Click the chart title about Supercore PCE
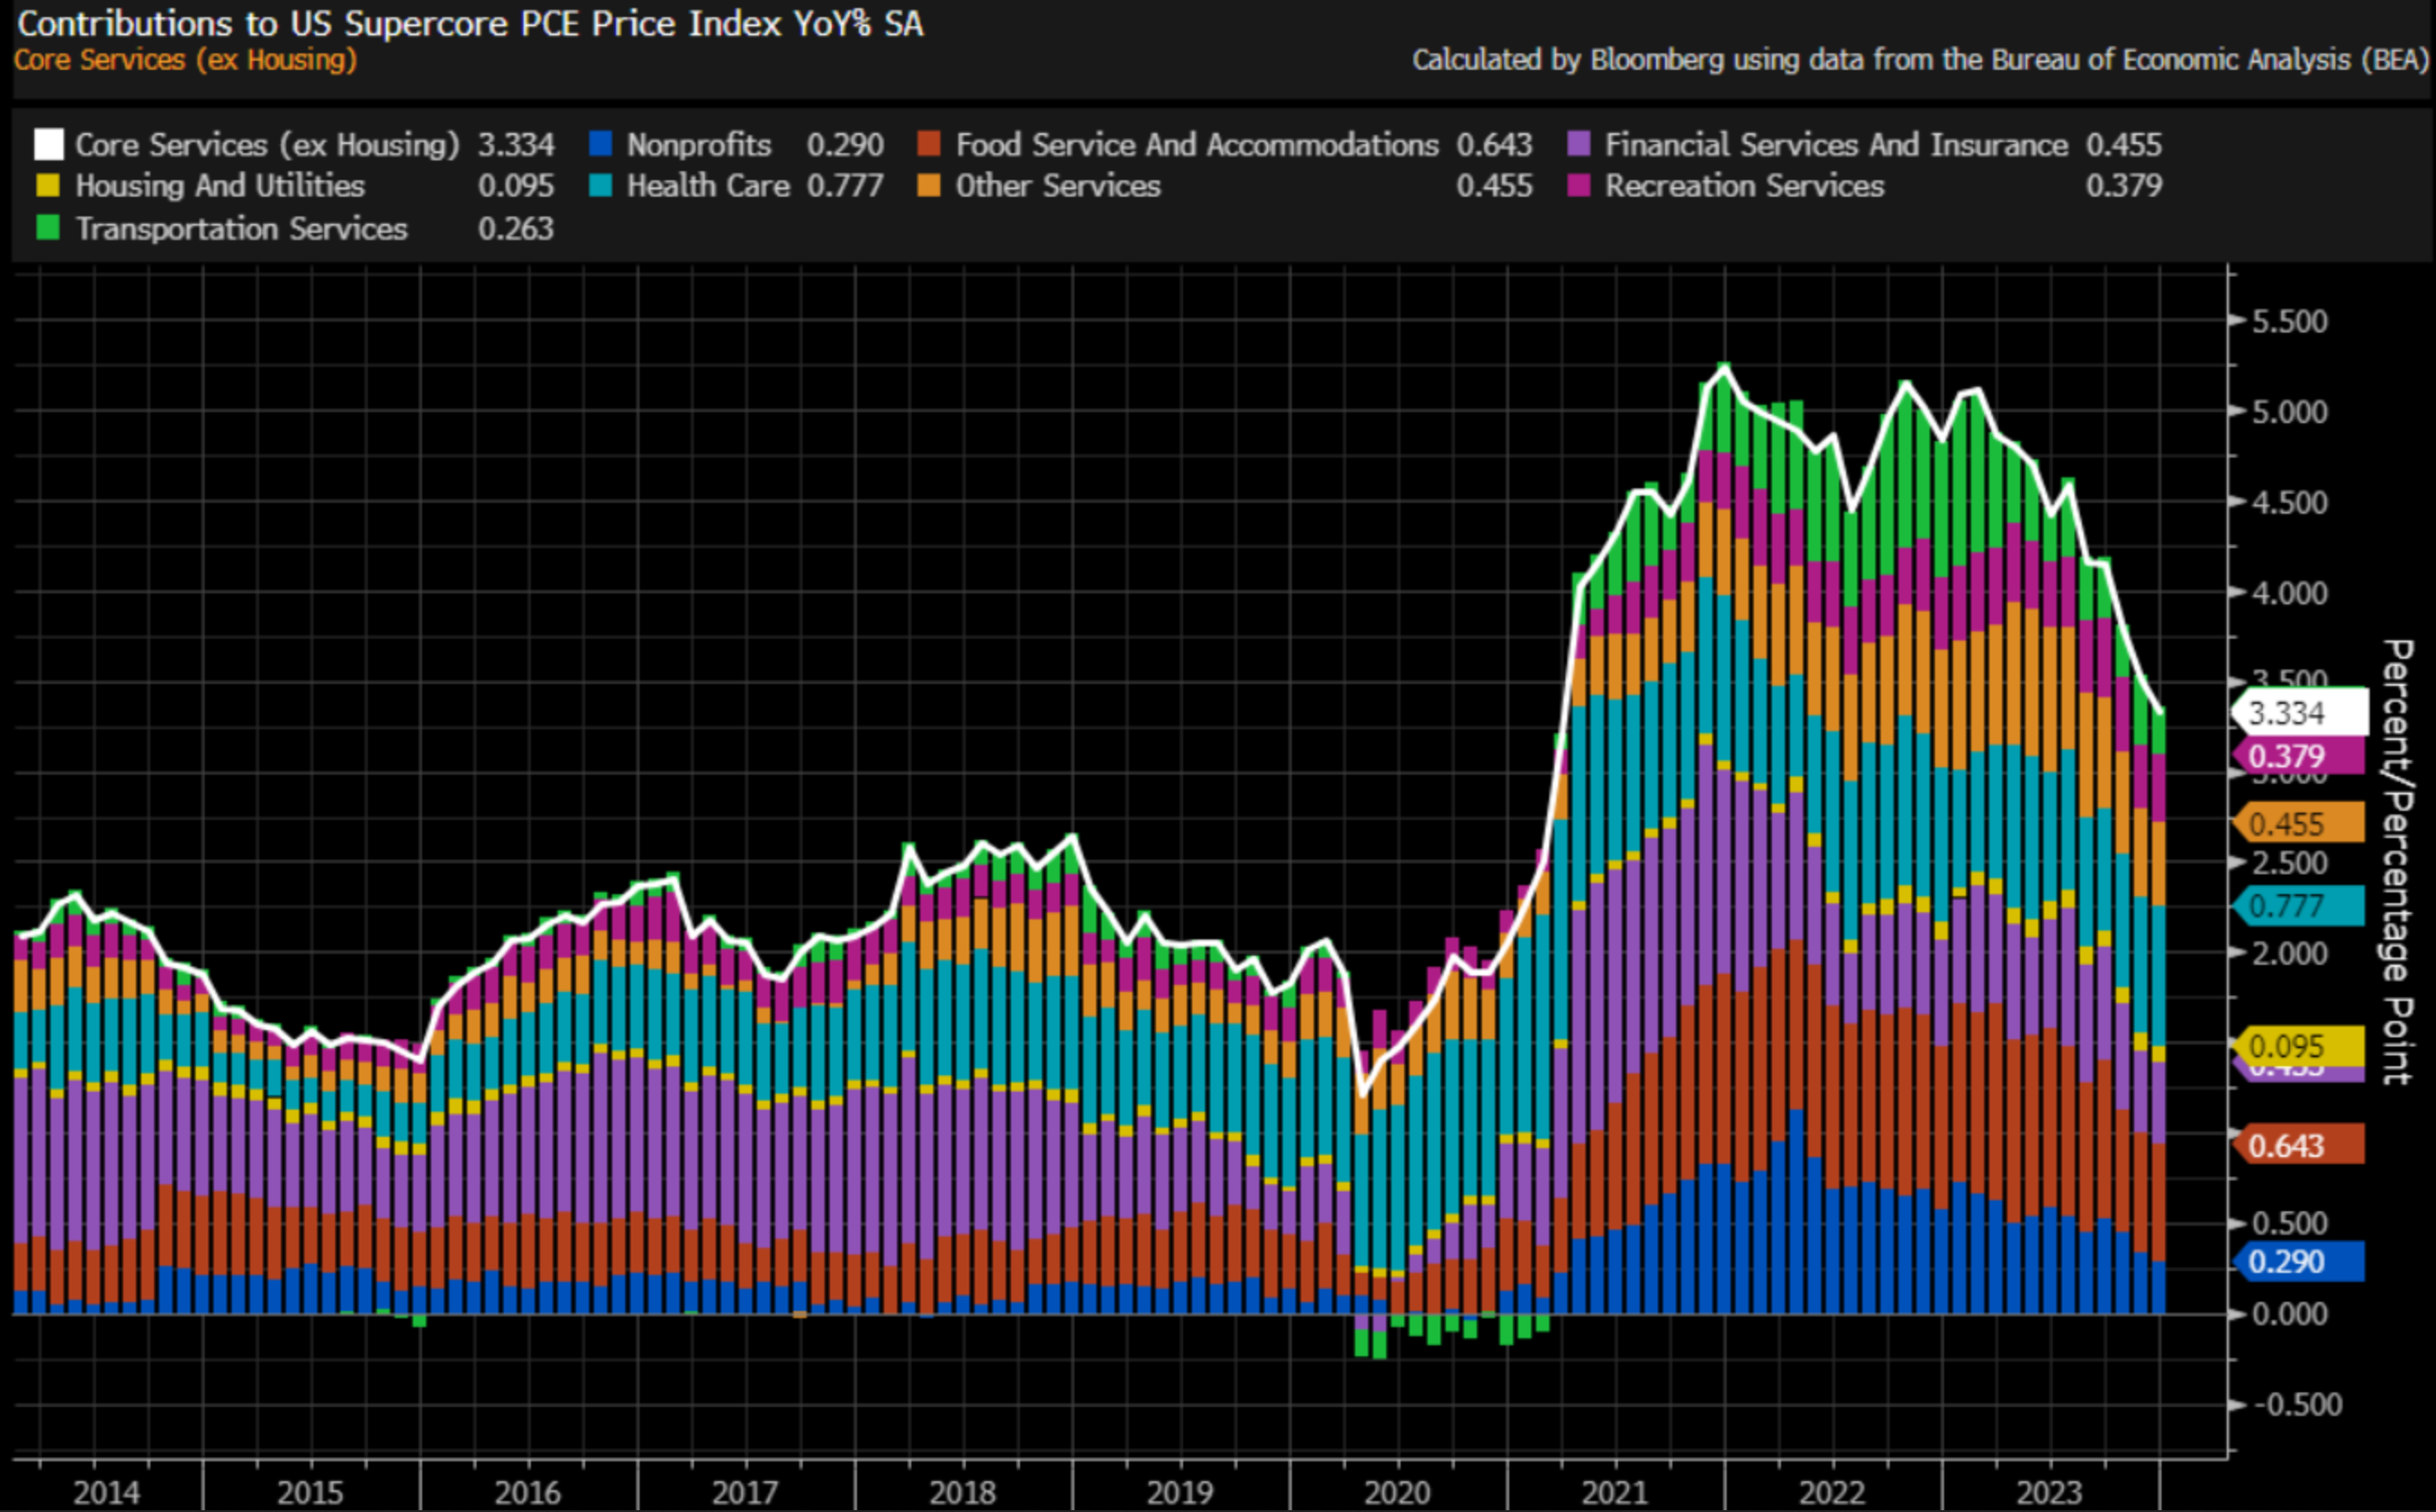 pyautogui.click(x=470, y=24)
